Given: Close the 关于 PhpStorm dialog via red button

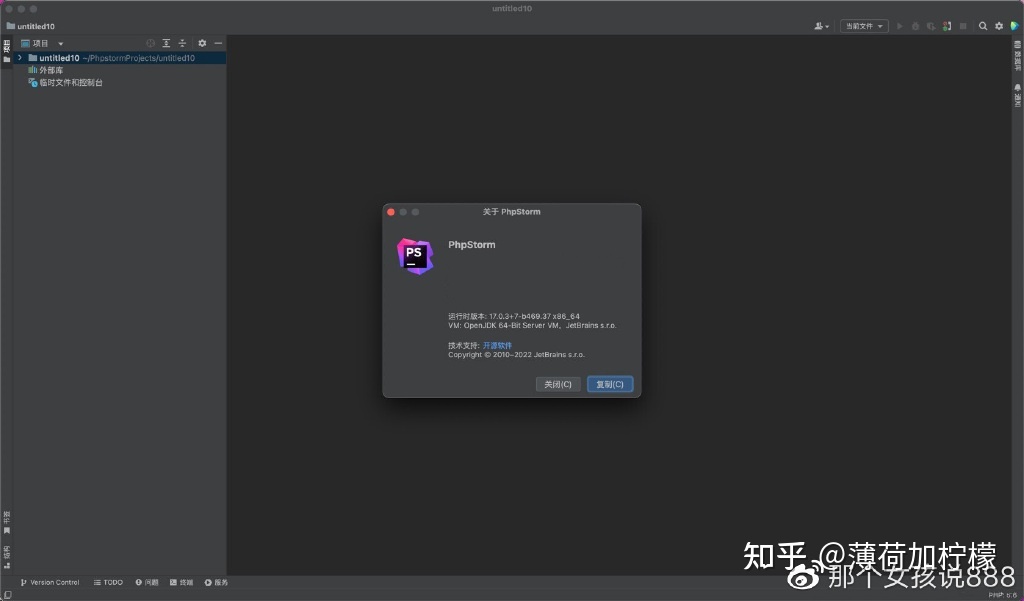Looking at the screenshot, I should click(x=391, y=212).
